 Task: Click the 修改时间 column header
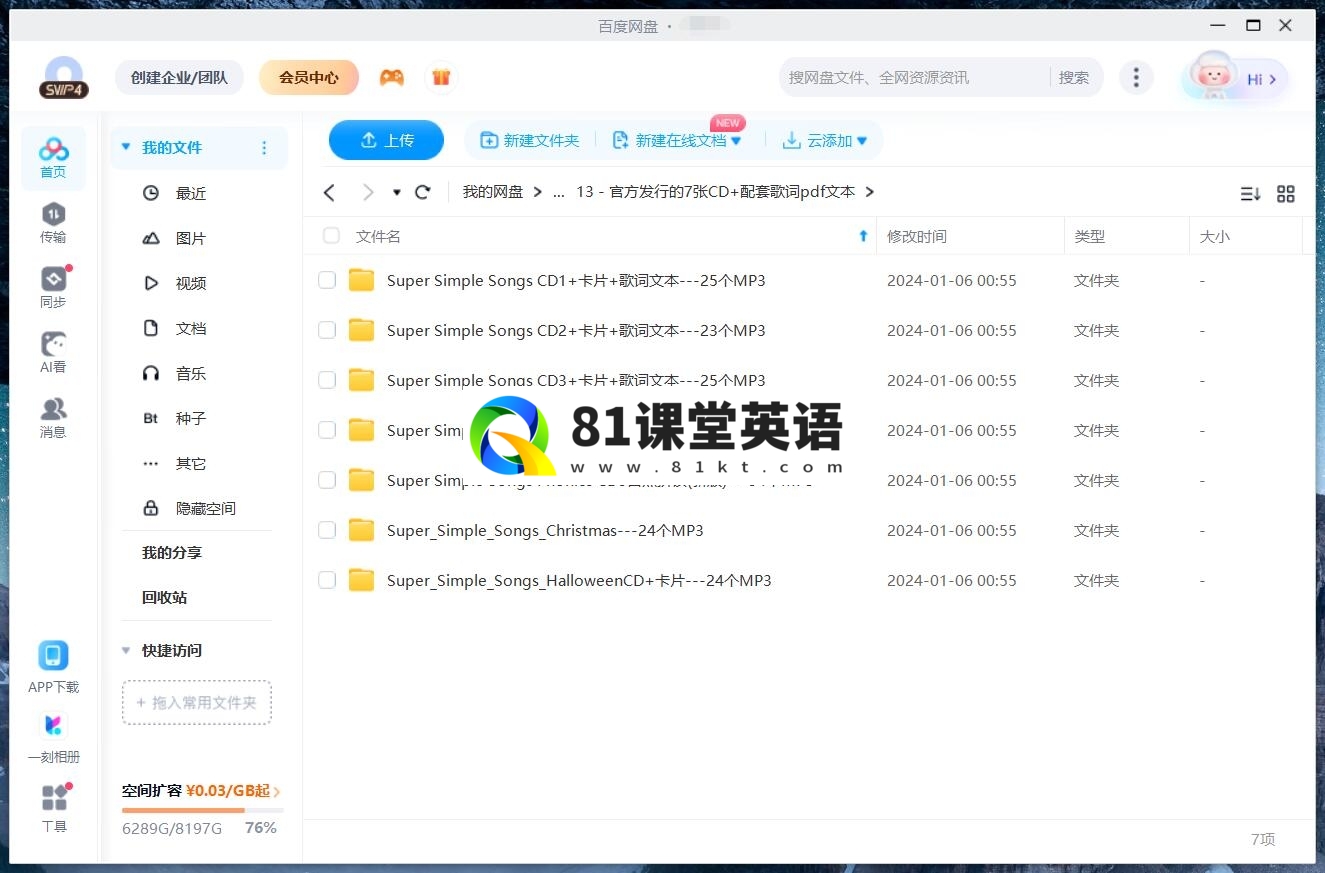click(x=917, y=236)
